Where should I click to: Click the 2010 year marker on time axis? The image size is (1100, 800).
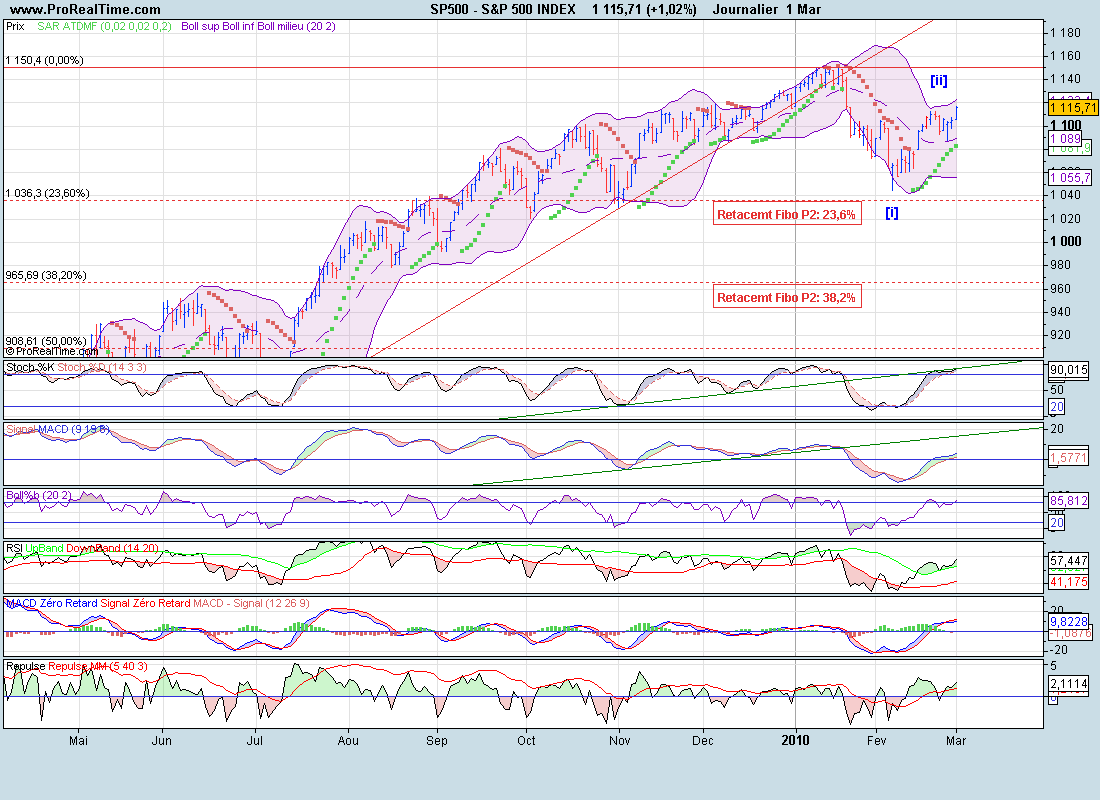pyautogui.click(x=795, y=740)
